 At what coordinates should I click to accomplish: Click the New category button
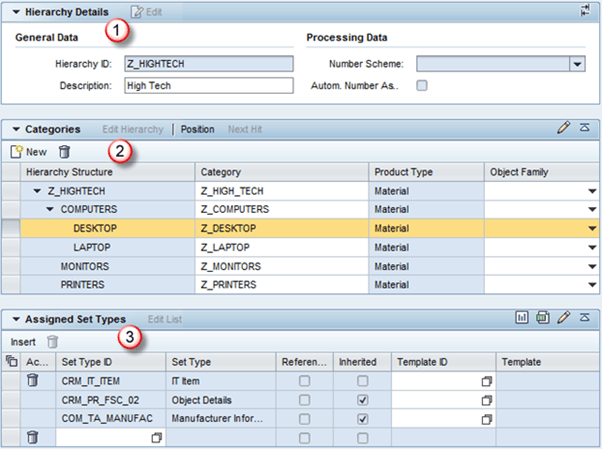[28, 151]
